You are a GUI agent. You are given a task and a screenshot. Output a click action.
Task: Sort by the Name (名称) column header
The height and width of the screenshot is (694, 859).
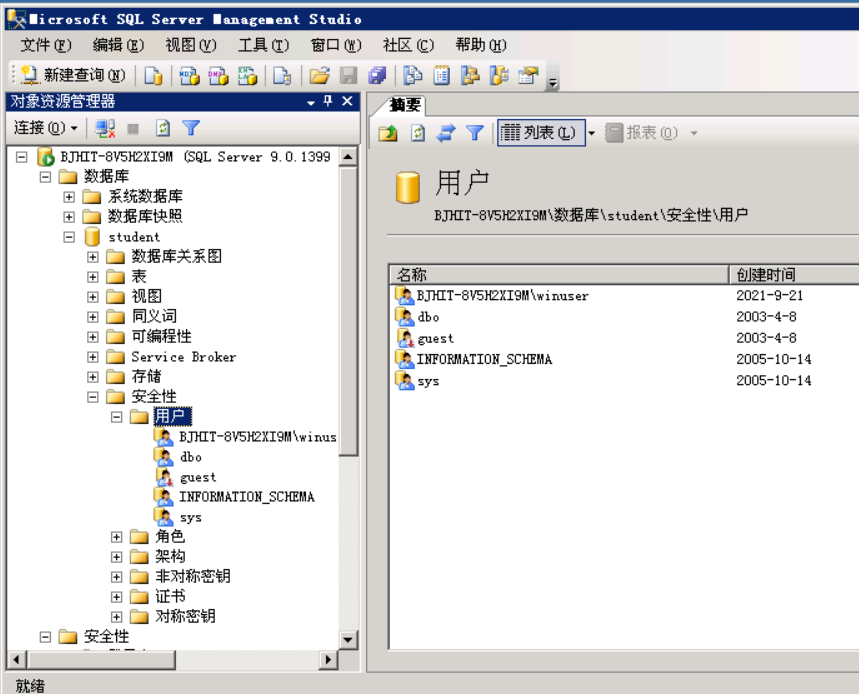click(559, 274)
